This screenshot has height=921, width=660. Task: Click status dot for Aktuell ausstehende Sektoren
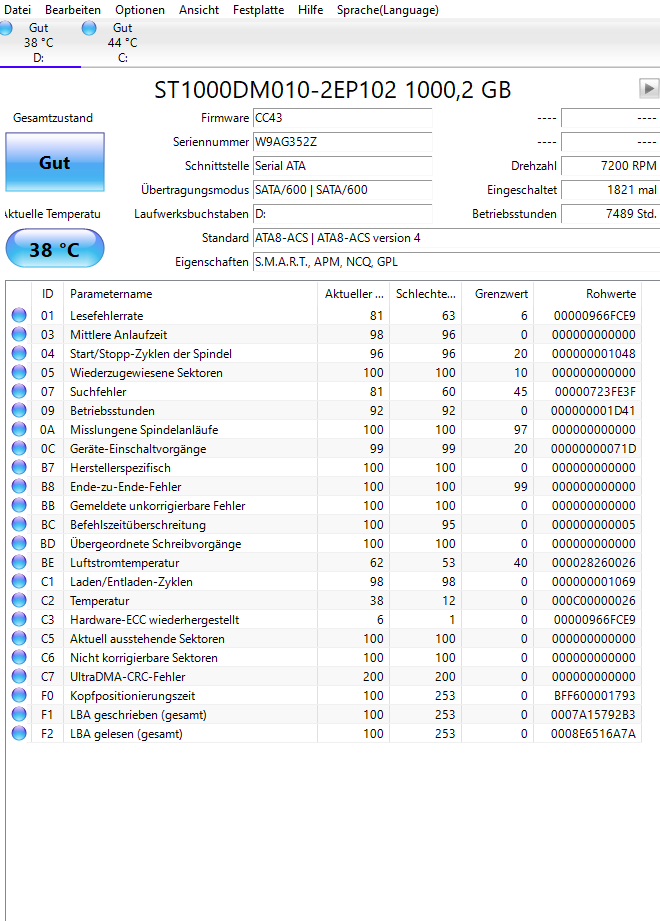(19, 638)
